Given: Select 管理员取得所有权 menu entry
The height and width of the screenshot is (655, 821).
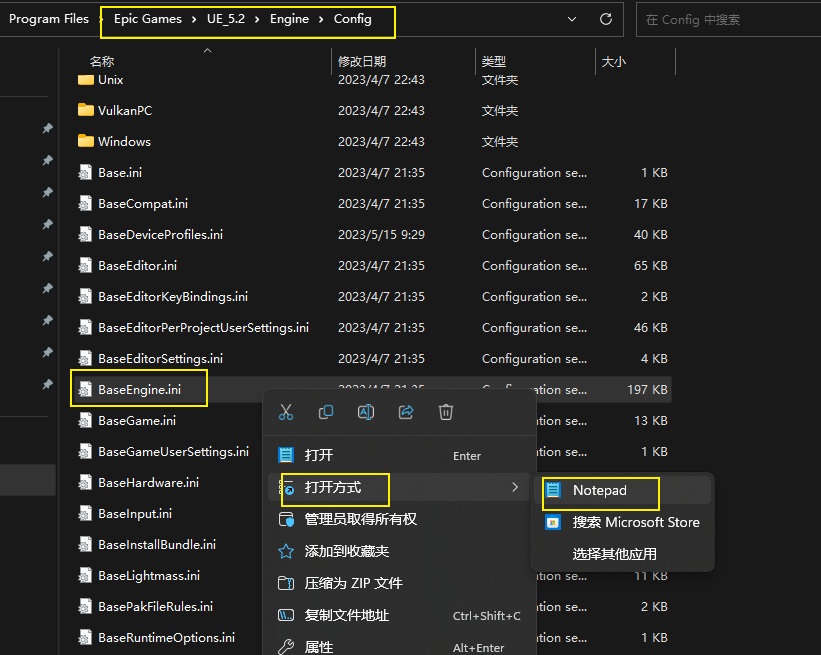Looking at the screenshot, I should (402, 519).
